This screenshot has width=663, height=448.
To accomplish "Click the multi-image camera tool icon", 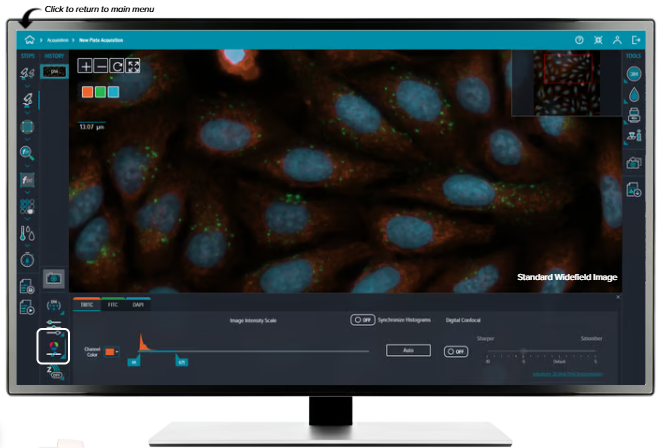I will tap(634, 162).
